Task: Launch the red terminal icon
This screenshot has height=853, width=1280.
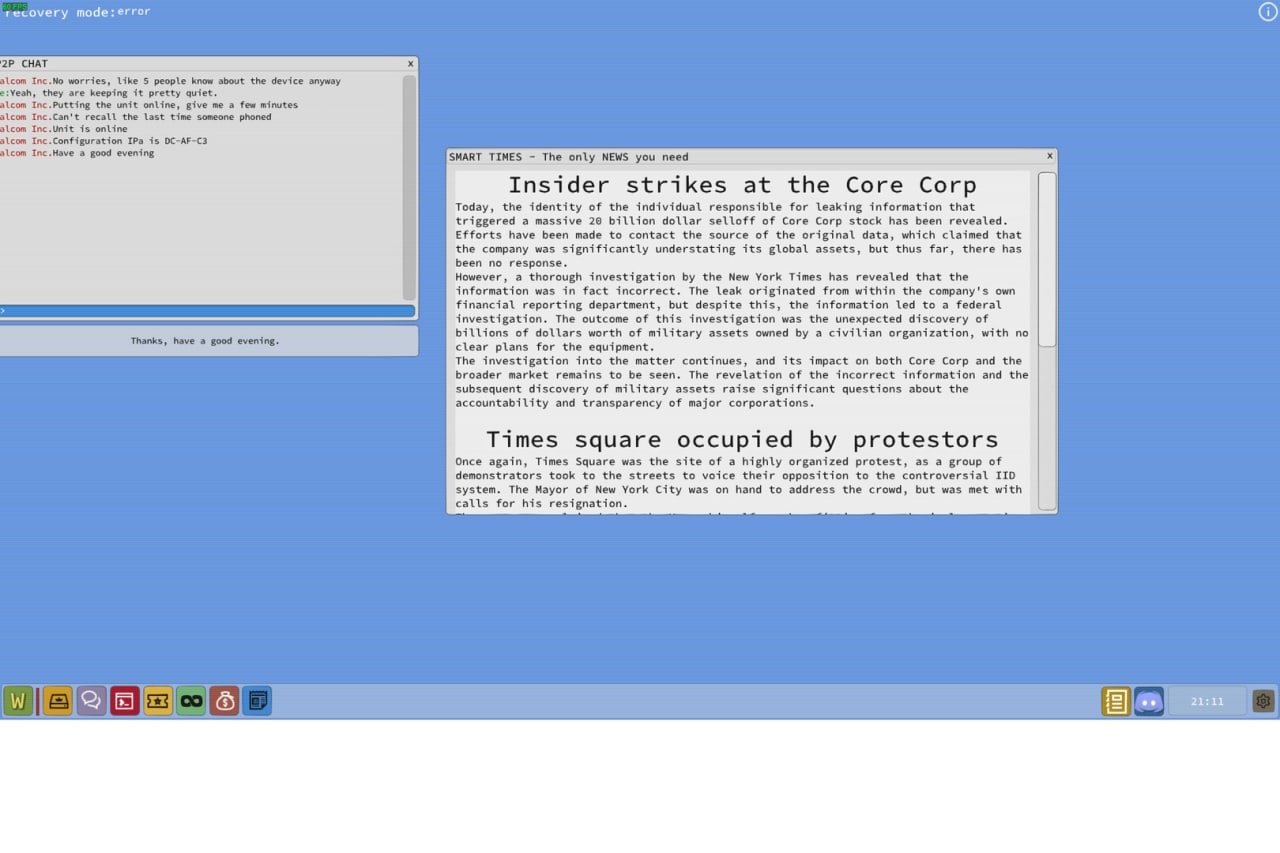Action: [x=125, y=701]
